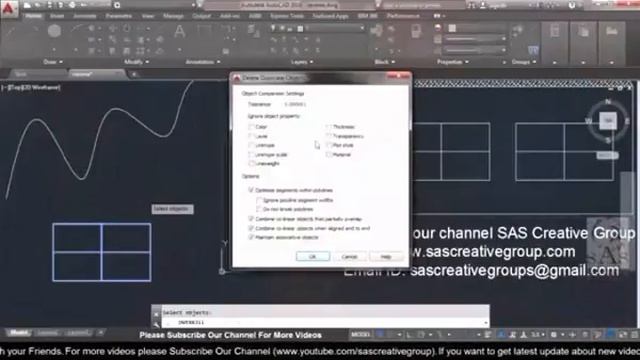The height and width of the screenshot is (360, 640).
Task: Click North on the ViewCube compass
Action: pos(608,102)
